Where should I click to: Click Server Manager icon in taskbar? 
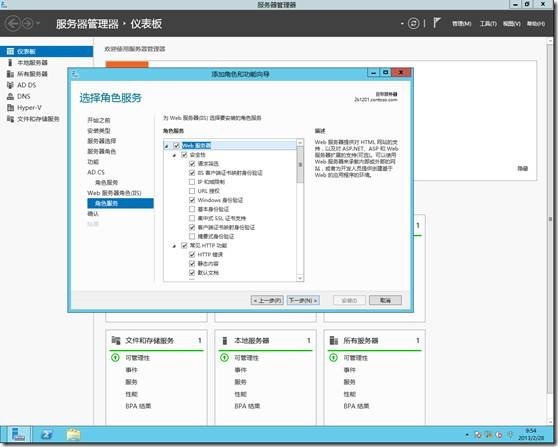[x=19, y=435]
